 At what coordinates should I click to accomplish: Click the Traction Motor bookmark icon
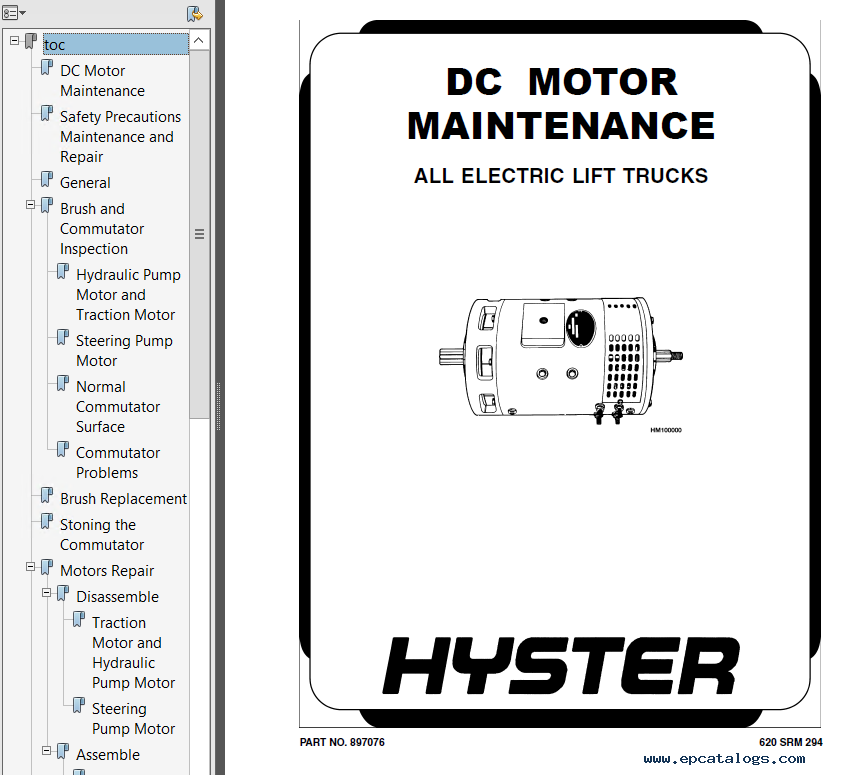click(x=79, y=619)
